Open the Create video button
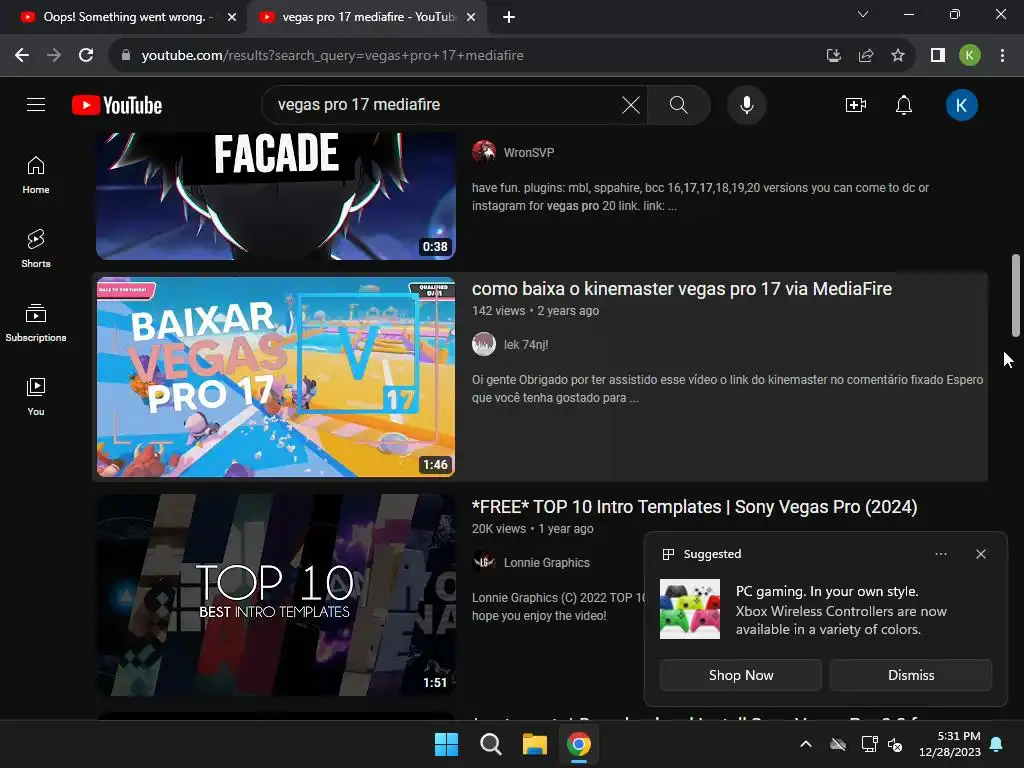This screenshot has width=1024, height=768. click(856, 104)
